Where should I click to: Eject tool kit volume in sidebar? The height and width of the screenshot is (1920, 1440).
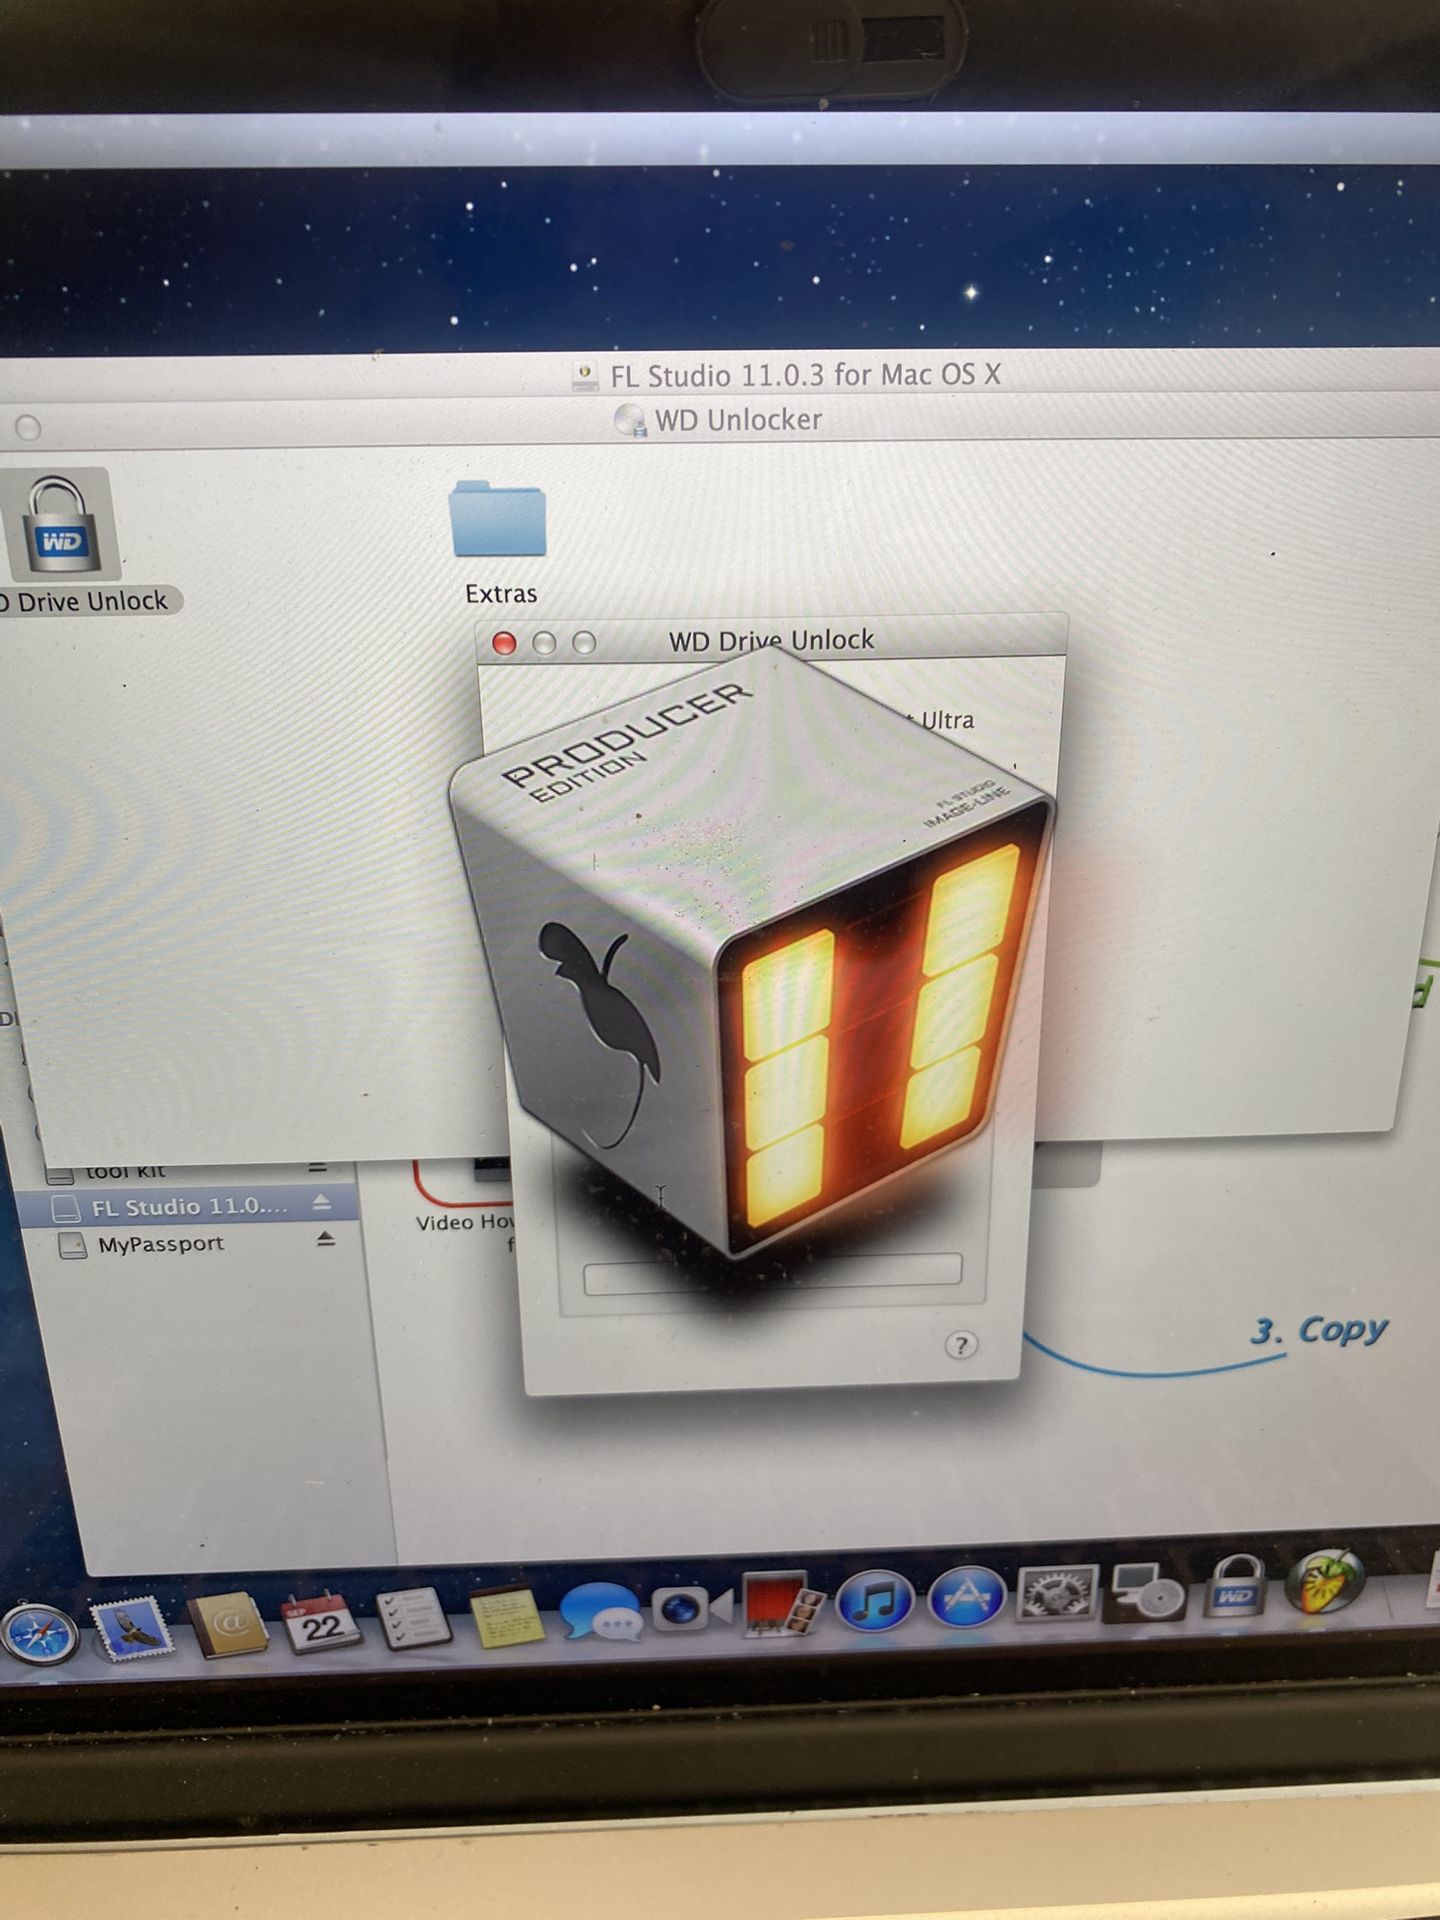(x=318, y=1167)
